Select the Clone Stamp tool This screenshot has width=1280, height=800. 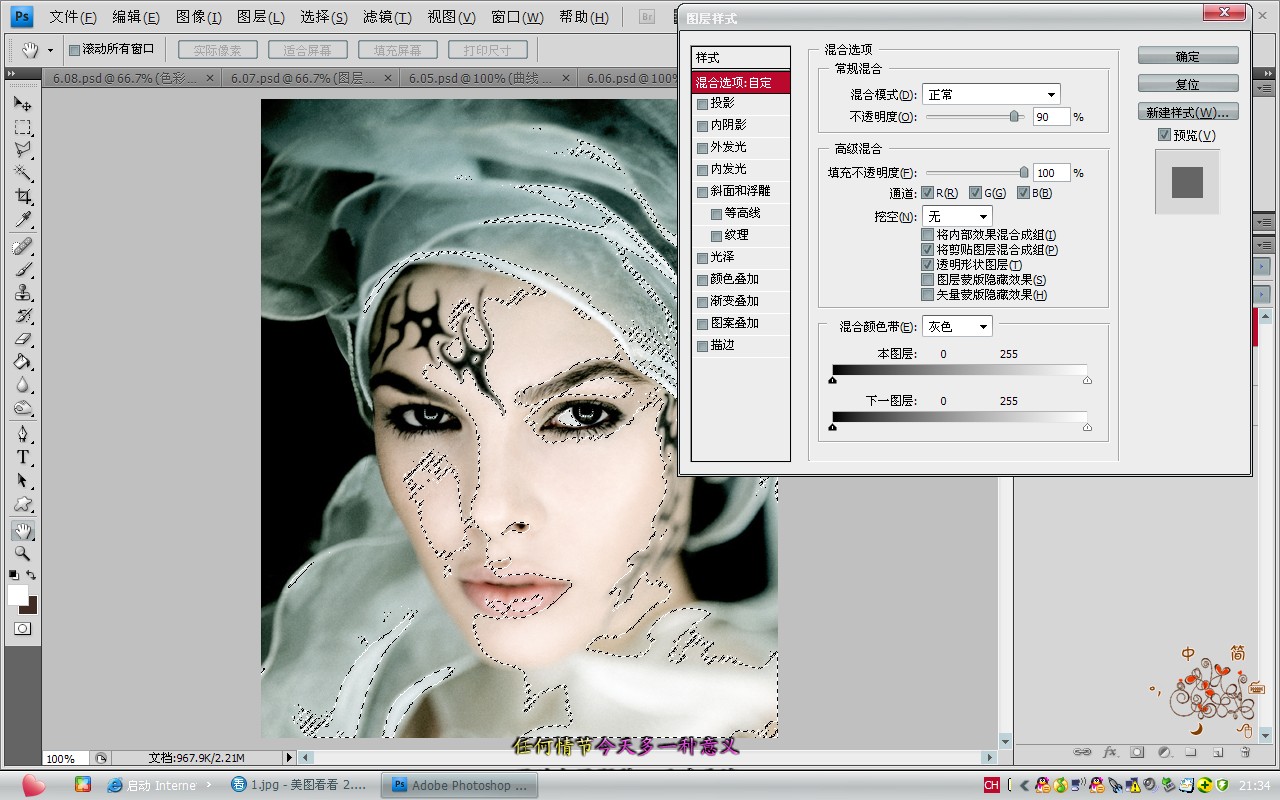22,293
